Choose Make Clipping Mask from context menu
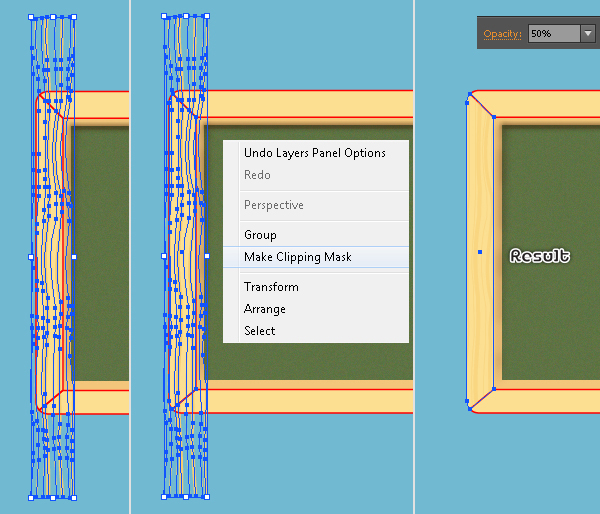The image size is (600, 514). (316, 257)
